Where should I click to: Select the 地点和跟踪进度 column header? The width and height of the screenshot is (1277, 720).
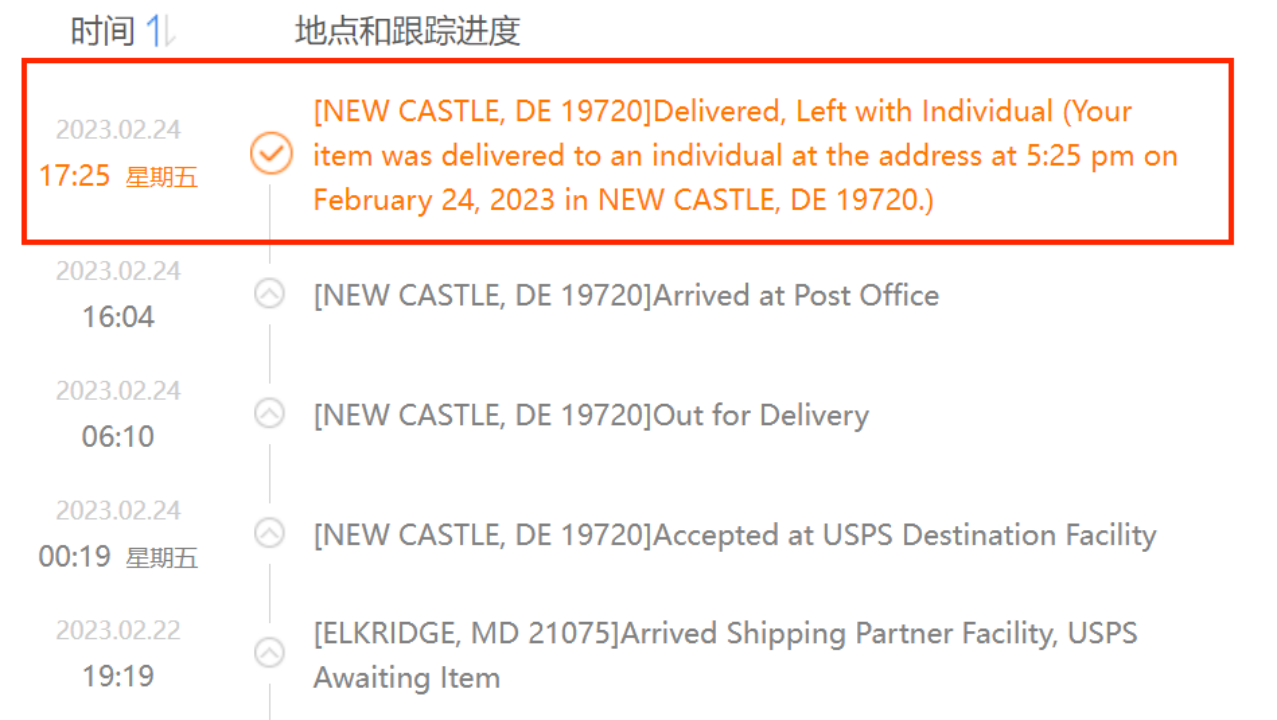click(408, 32)
